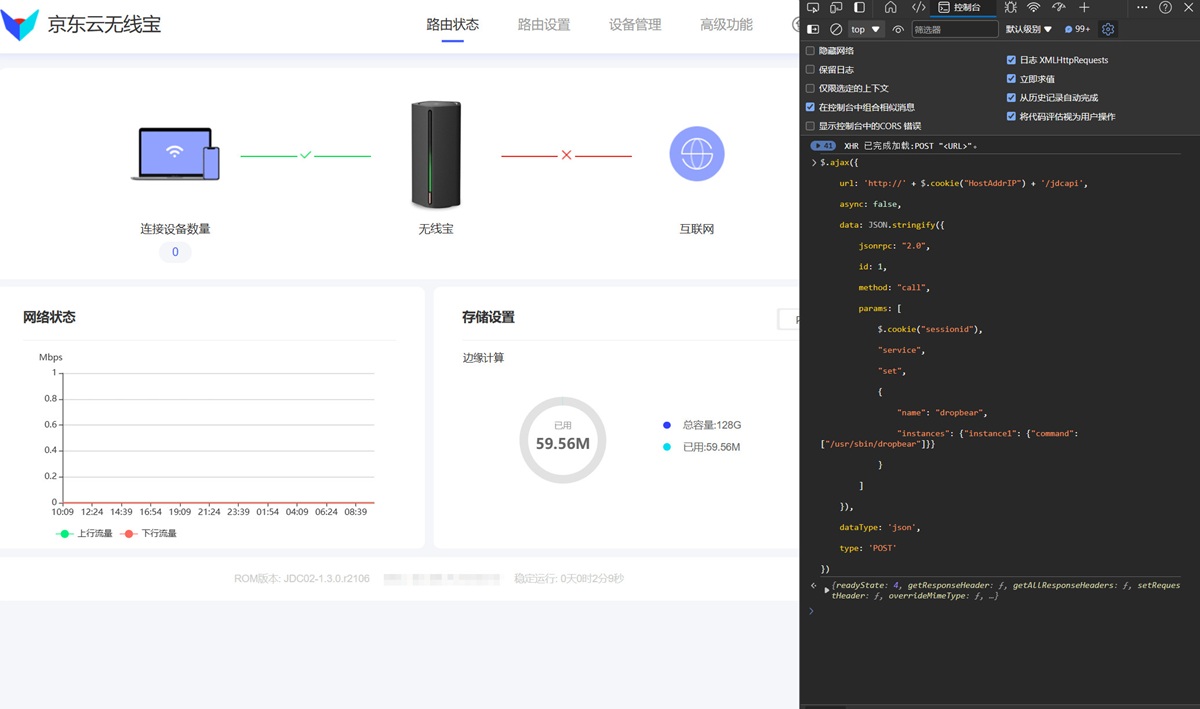Click the 41 grouped message count badge
This screenshot has height=709, width=1200.
coord(823,146)
